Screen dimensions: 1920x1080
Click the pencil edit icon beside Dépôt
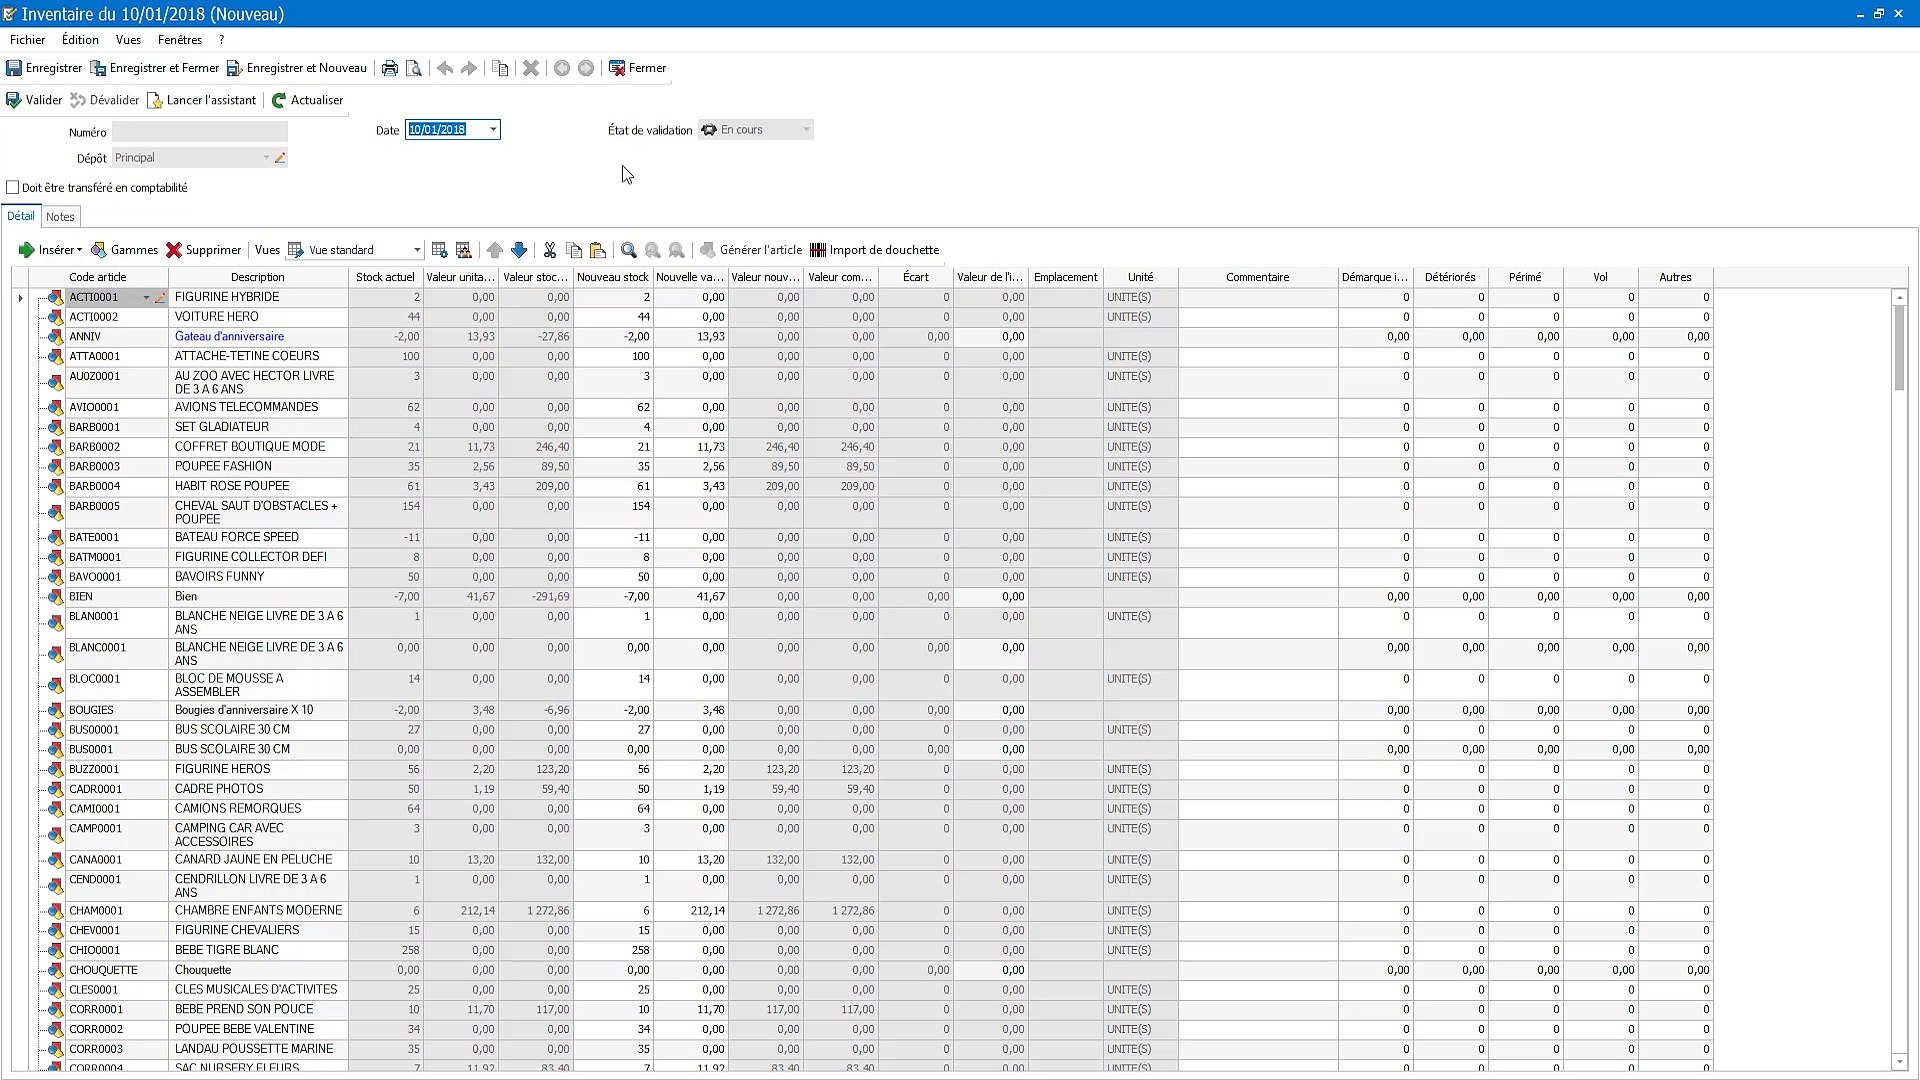pyautogui.click(x=280, y=158)
